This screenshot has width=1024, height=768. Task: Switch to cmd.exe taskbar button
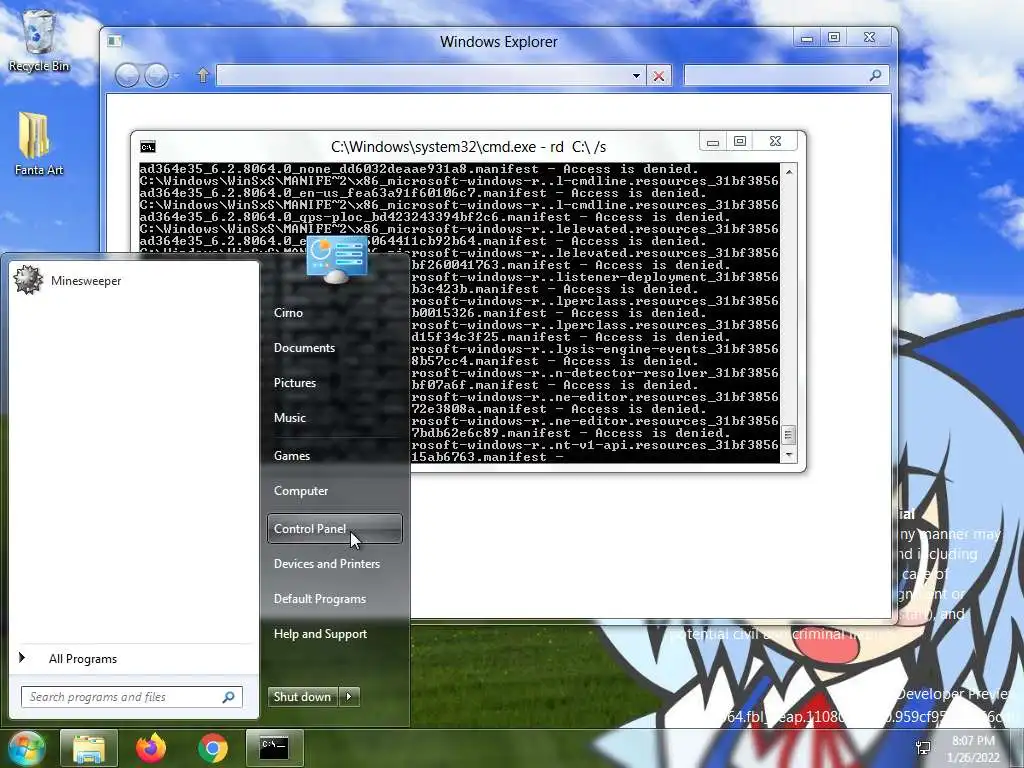pos(274,748)
